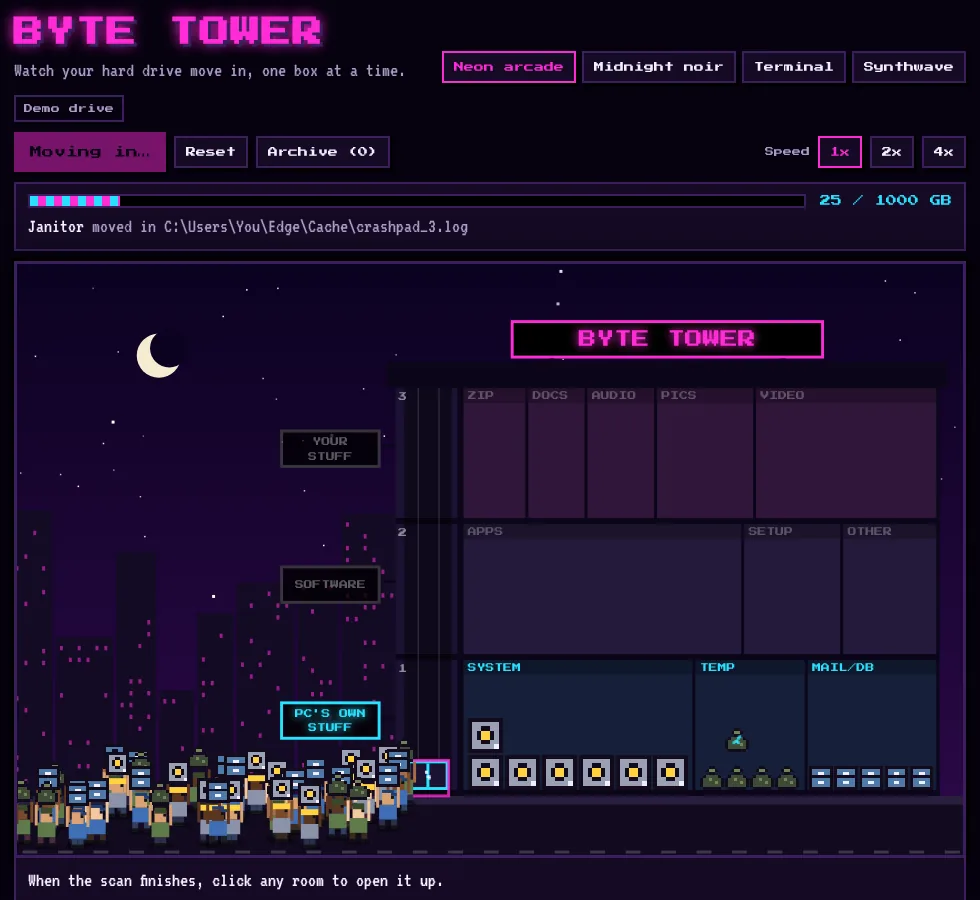Click the Demo drive button
Screen dimensions: 980x900
click(x=69, y=108)
